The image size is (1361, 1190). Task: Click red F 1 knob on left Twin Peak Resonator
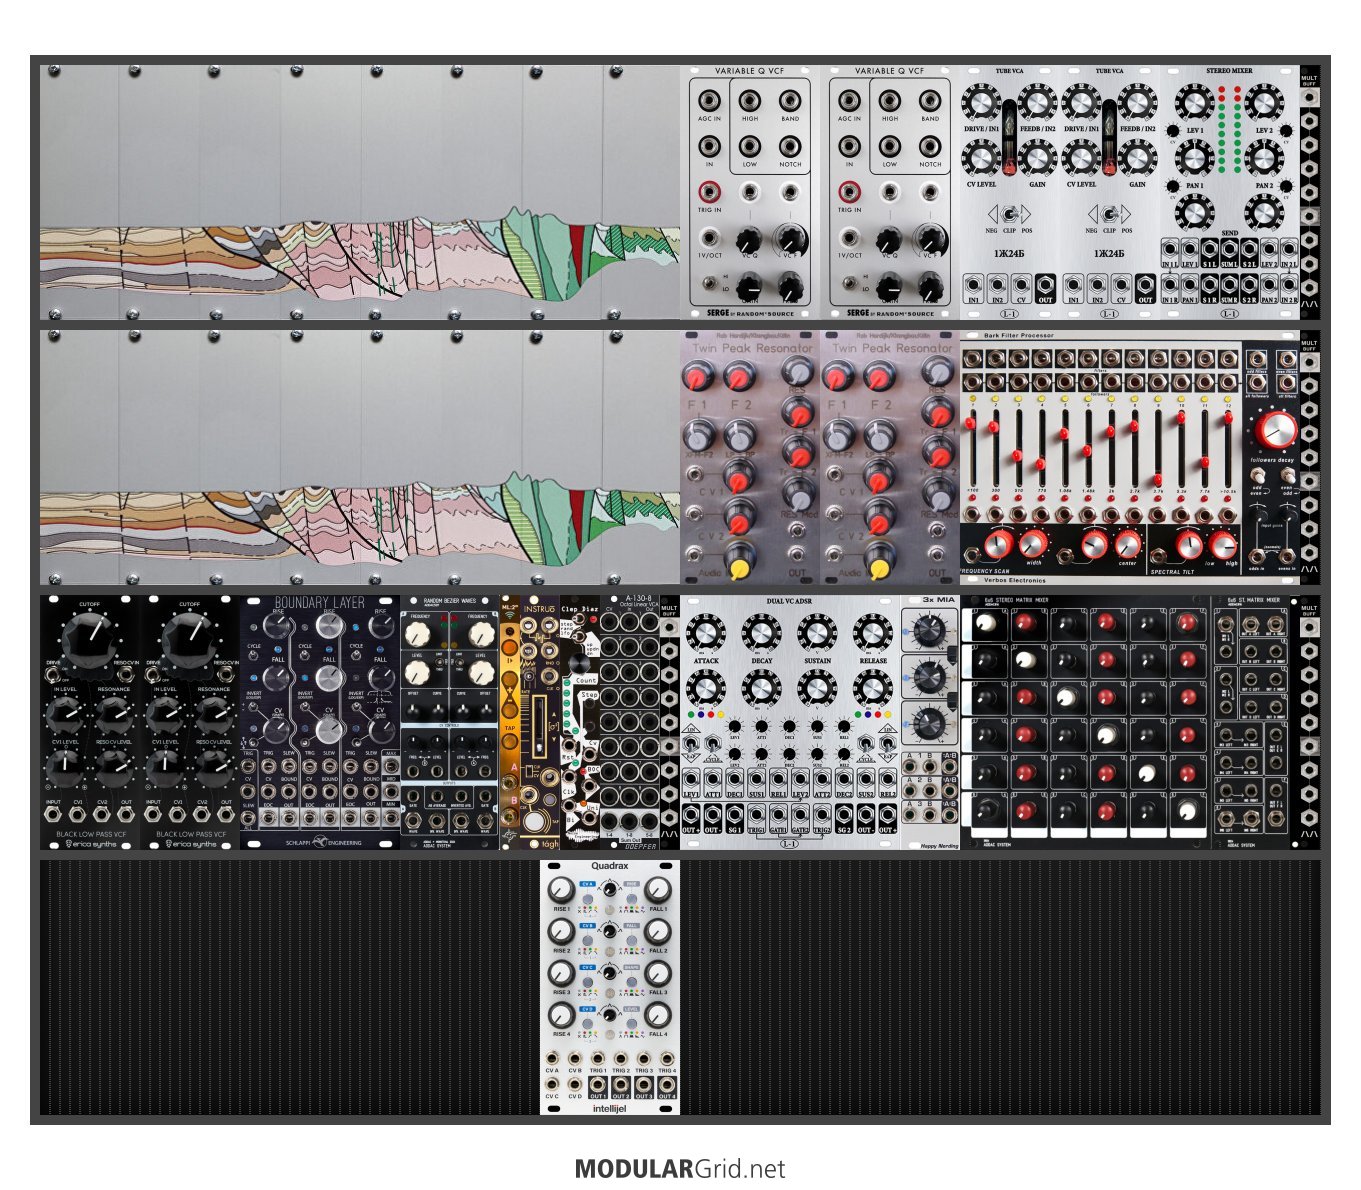(x=698, y=376)
